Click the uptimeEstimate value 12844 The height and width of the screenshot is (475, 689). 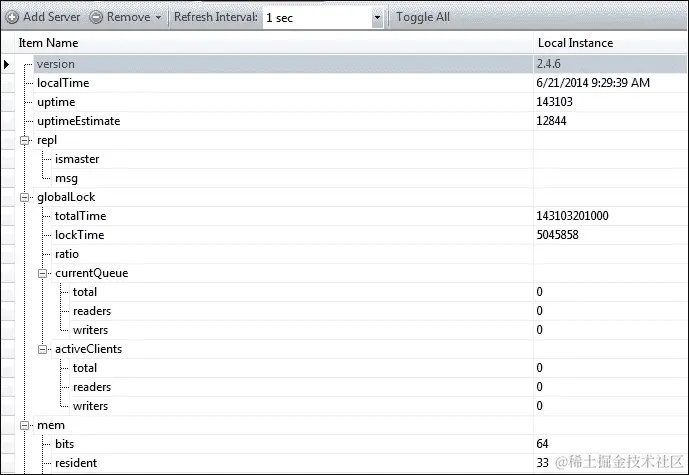551,121
